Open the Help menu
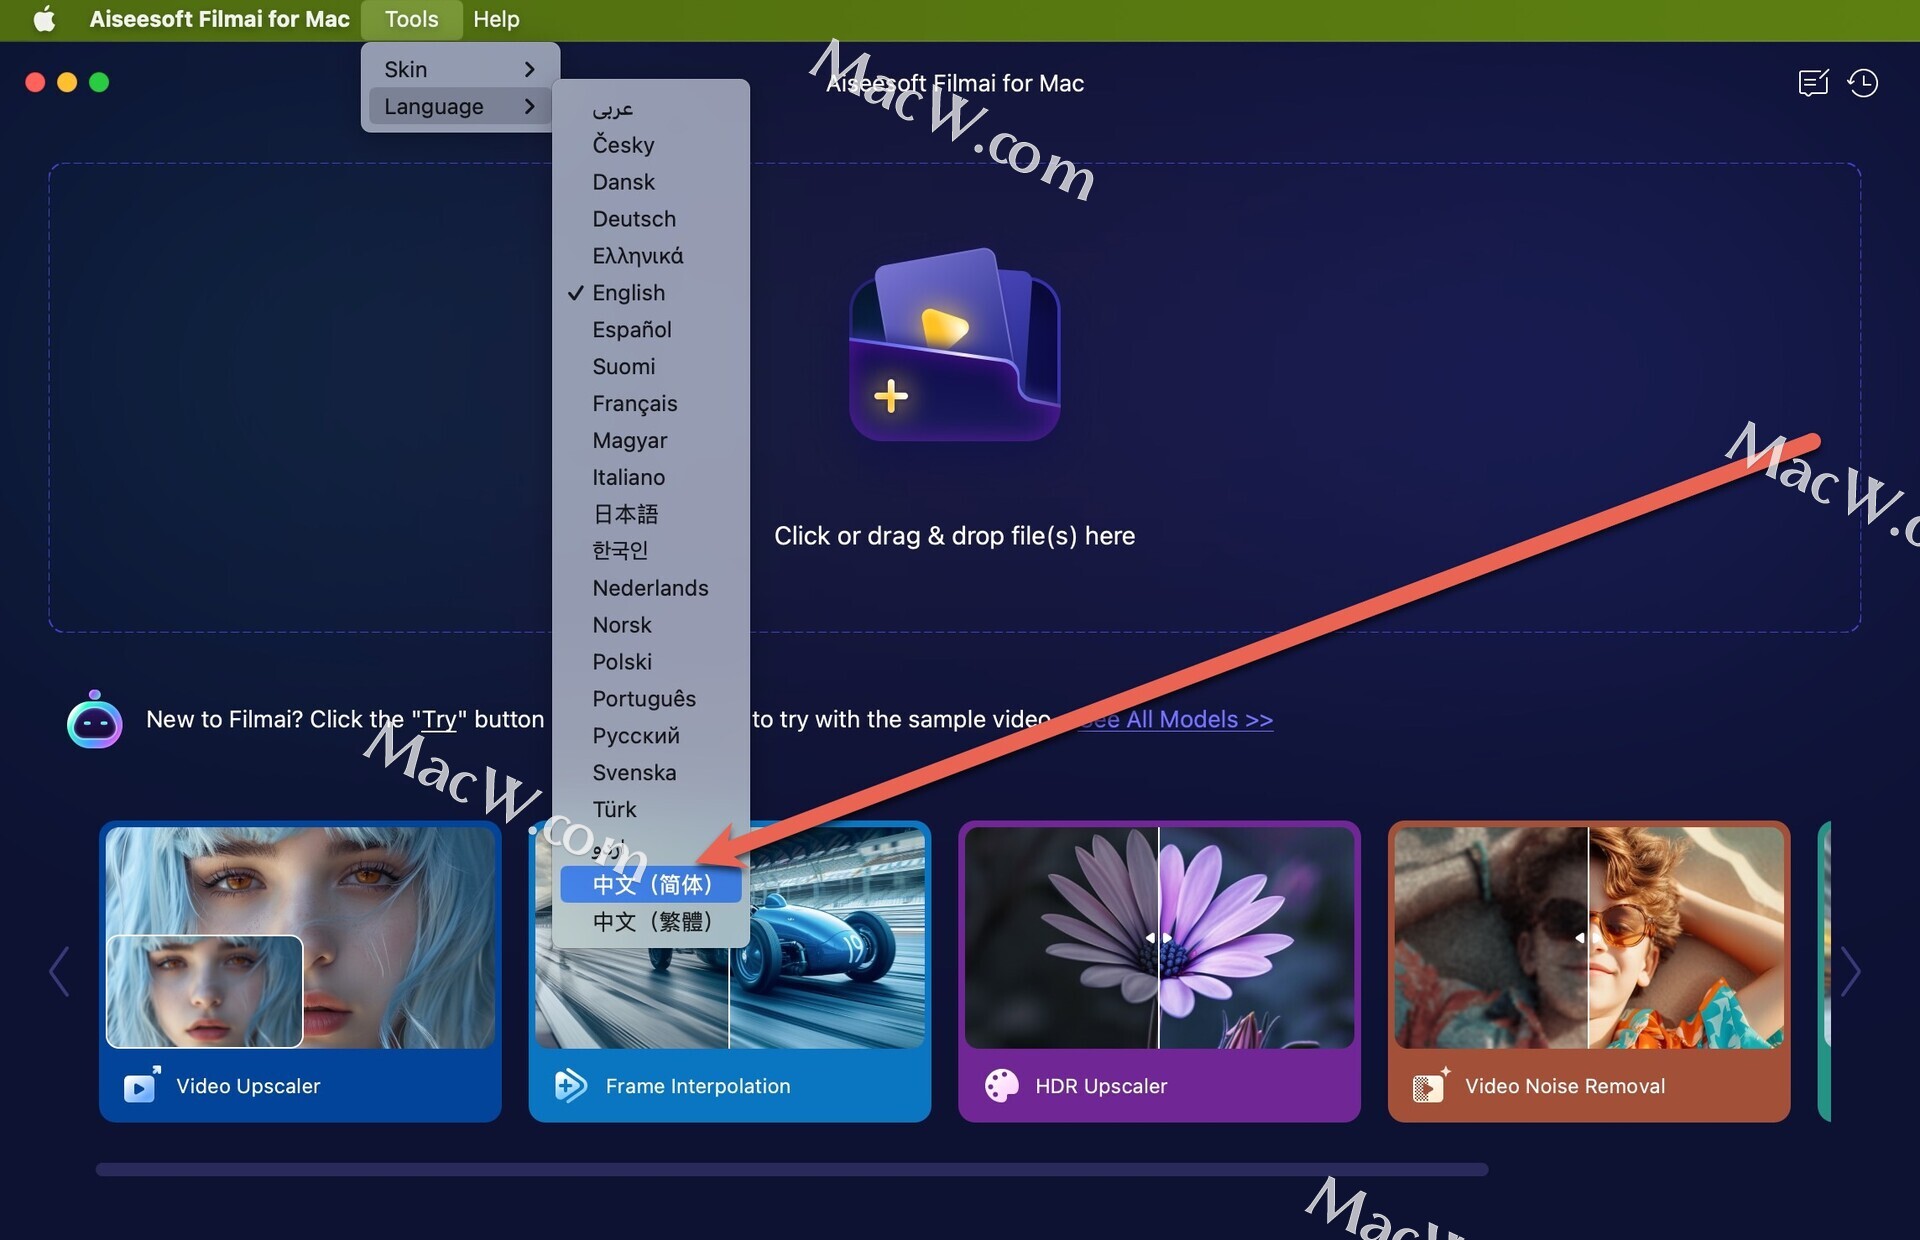Screen dimensions: 1920x1240 (496, 19)
